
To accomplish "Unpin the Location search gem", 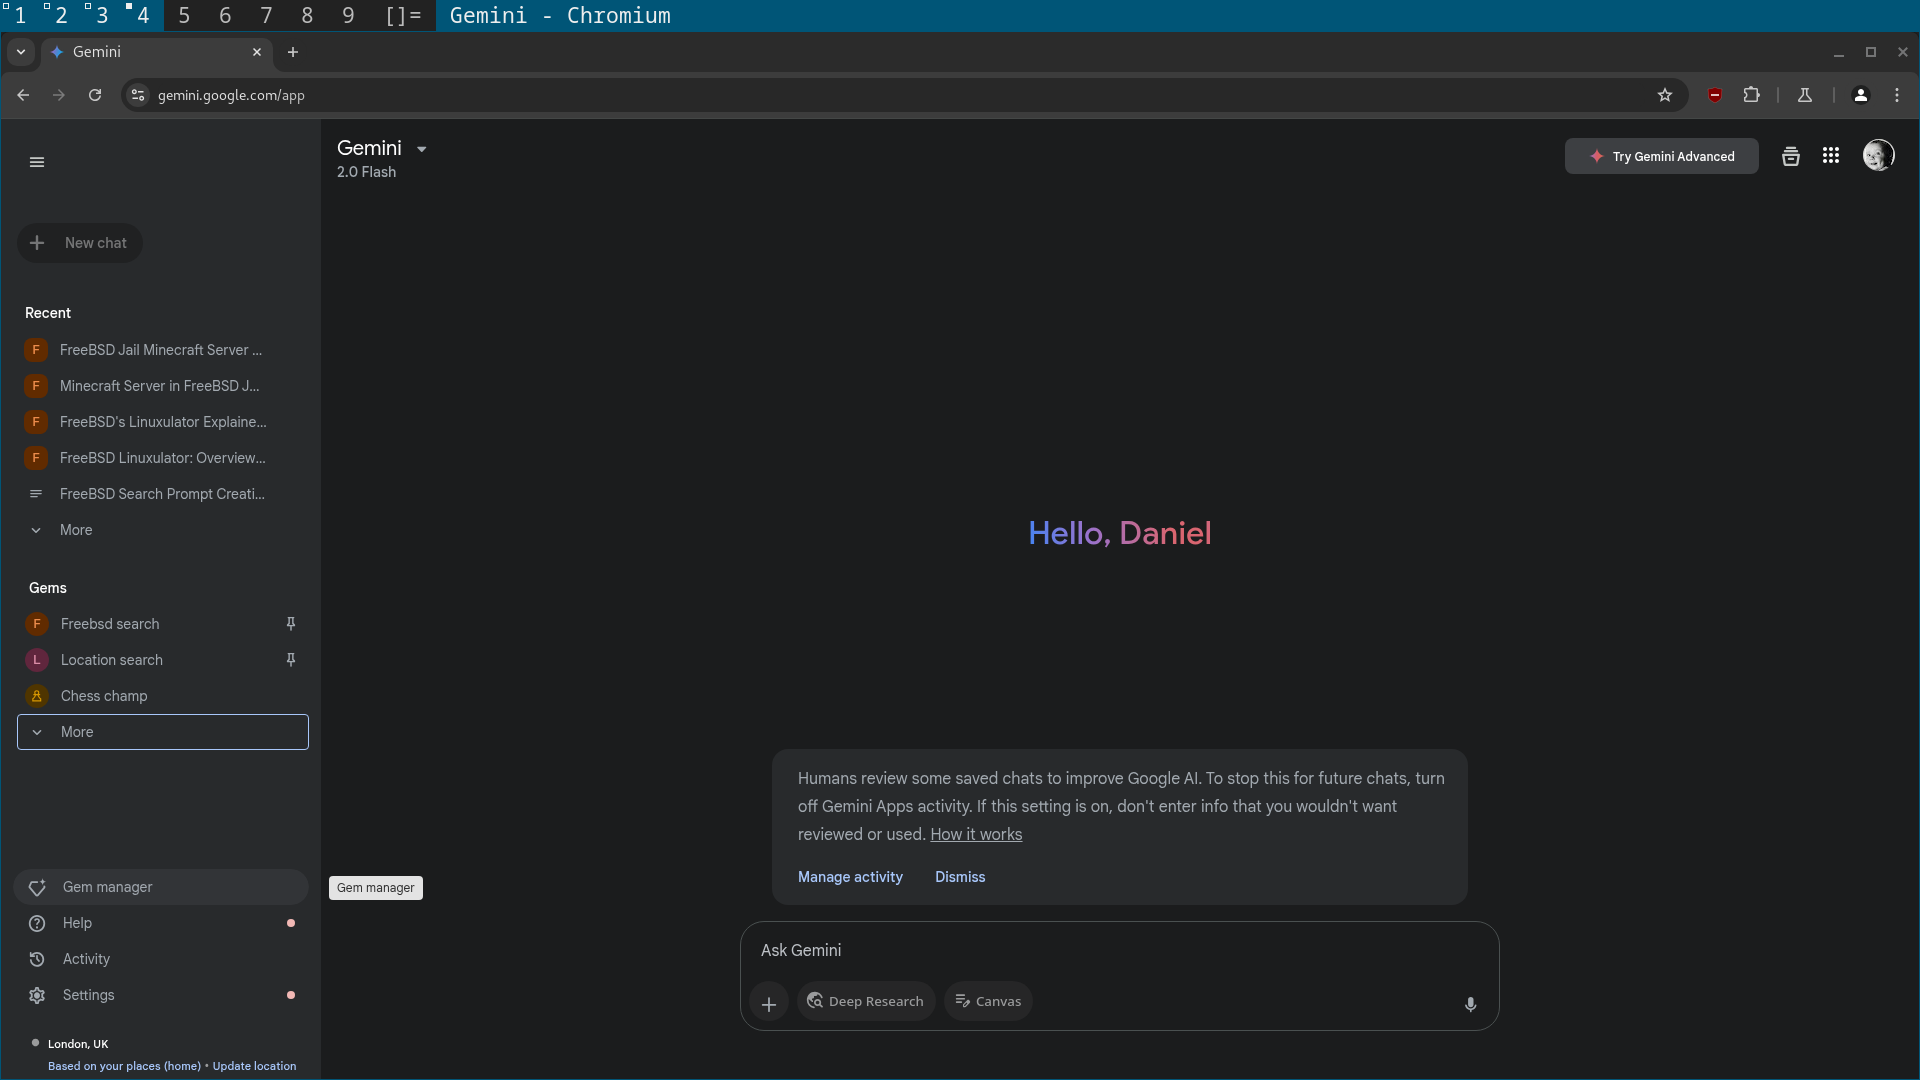I will pos(291,660).
